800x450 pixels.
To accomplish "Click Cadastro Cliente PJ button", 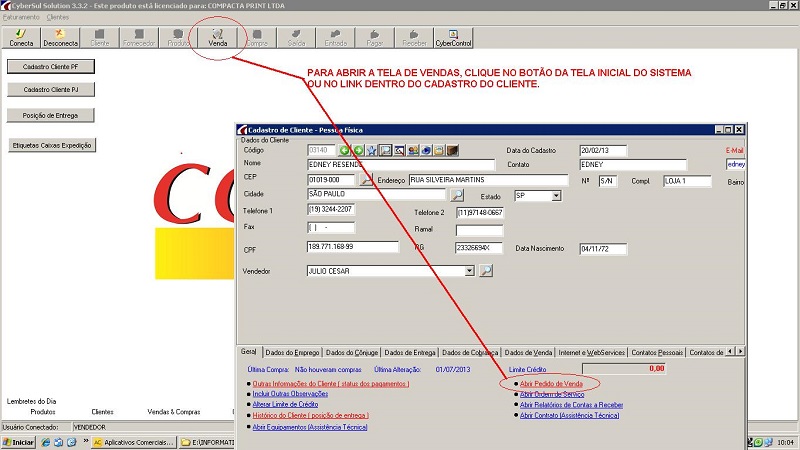I will coord(51,90).
